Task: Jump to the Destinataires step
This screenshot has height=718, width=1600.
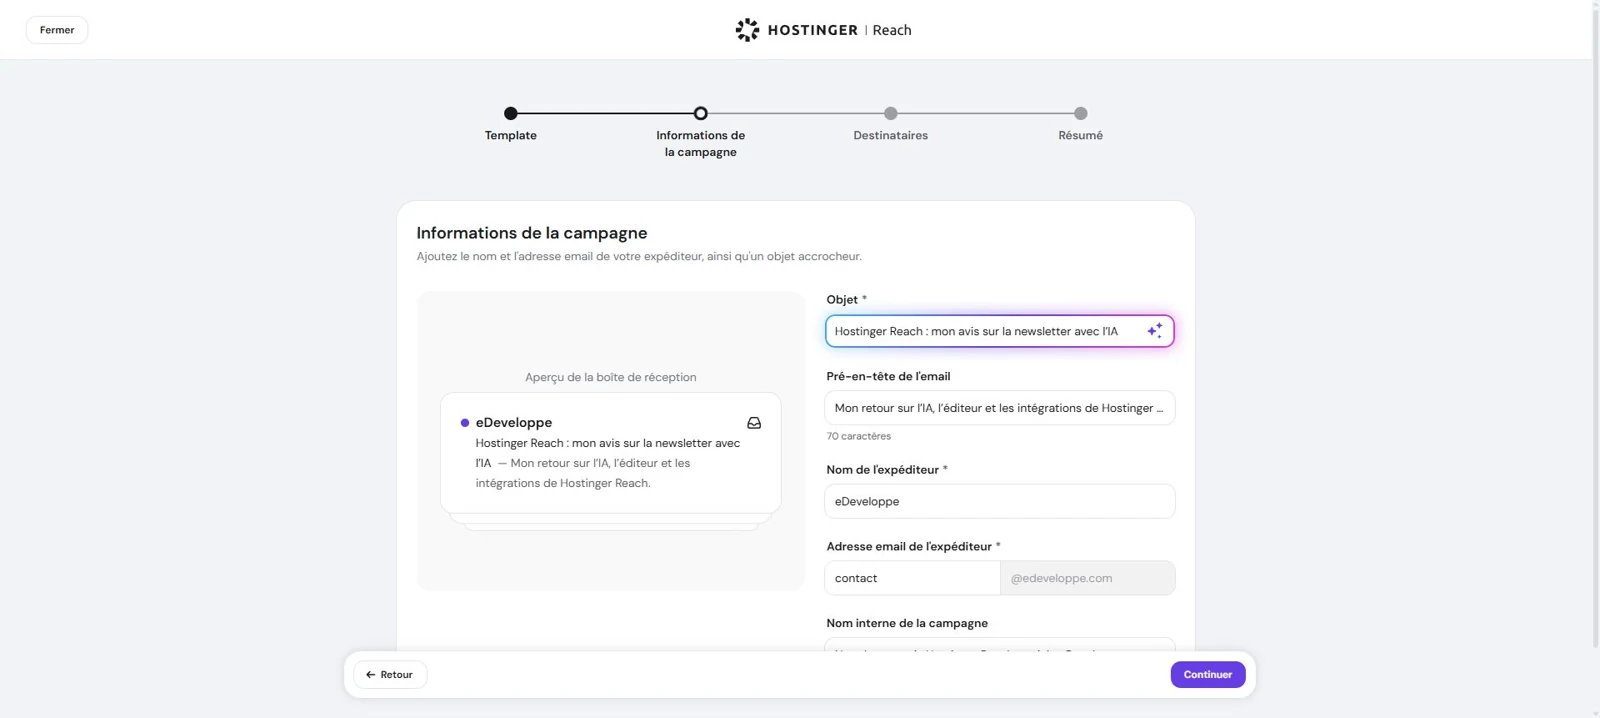Action: 891,114
